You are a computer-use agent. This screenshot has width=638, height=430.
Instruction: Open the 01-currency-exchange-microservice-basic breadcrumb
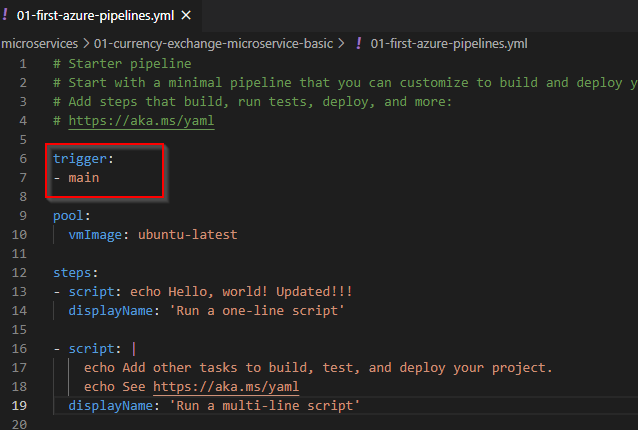[x=213, y=44]
